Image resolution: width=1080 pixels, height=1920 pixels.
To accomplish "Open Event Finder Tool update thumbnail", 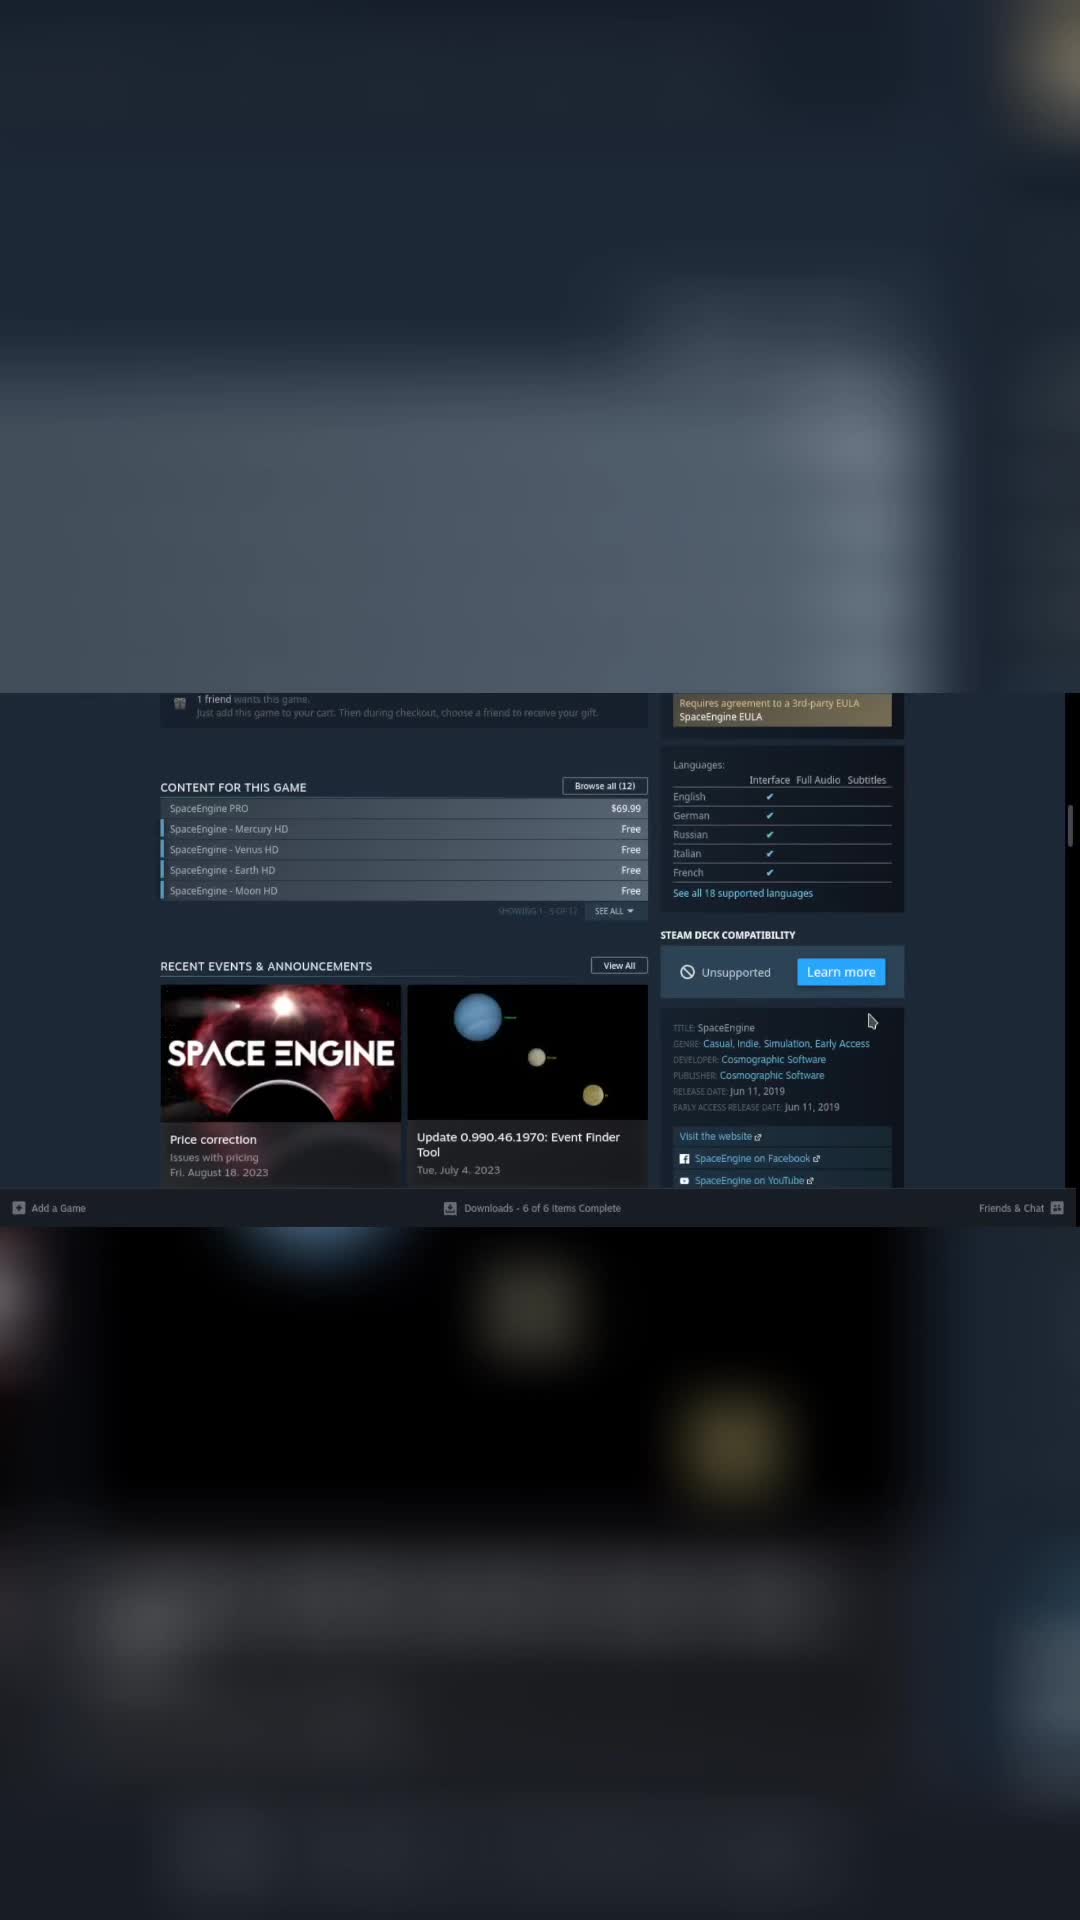I will pos(528,1052).
